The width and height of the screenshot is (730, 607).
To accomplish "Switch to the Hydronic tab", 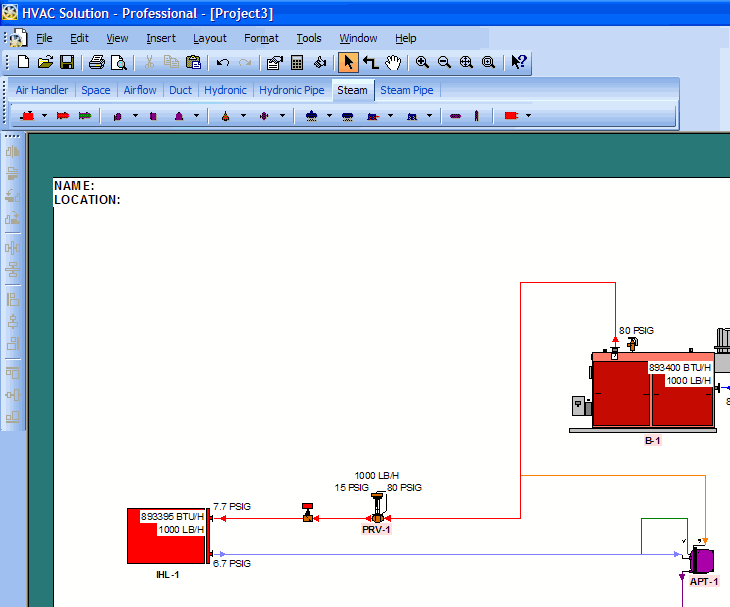I will pyautogui.click(x=225, y=90).
